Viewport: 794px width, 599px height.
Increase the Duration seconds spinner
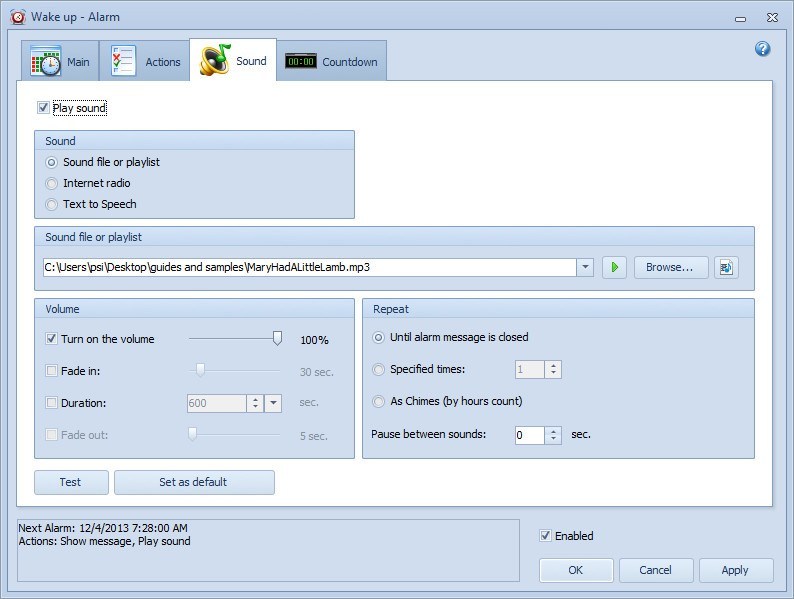[255, 399]
